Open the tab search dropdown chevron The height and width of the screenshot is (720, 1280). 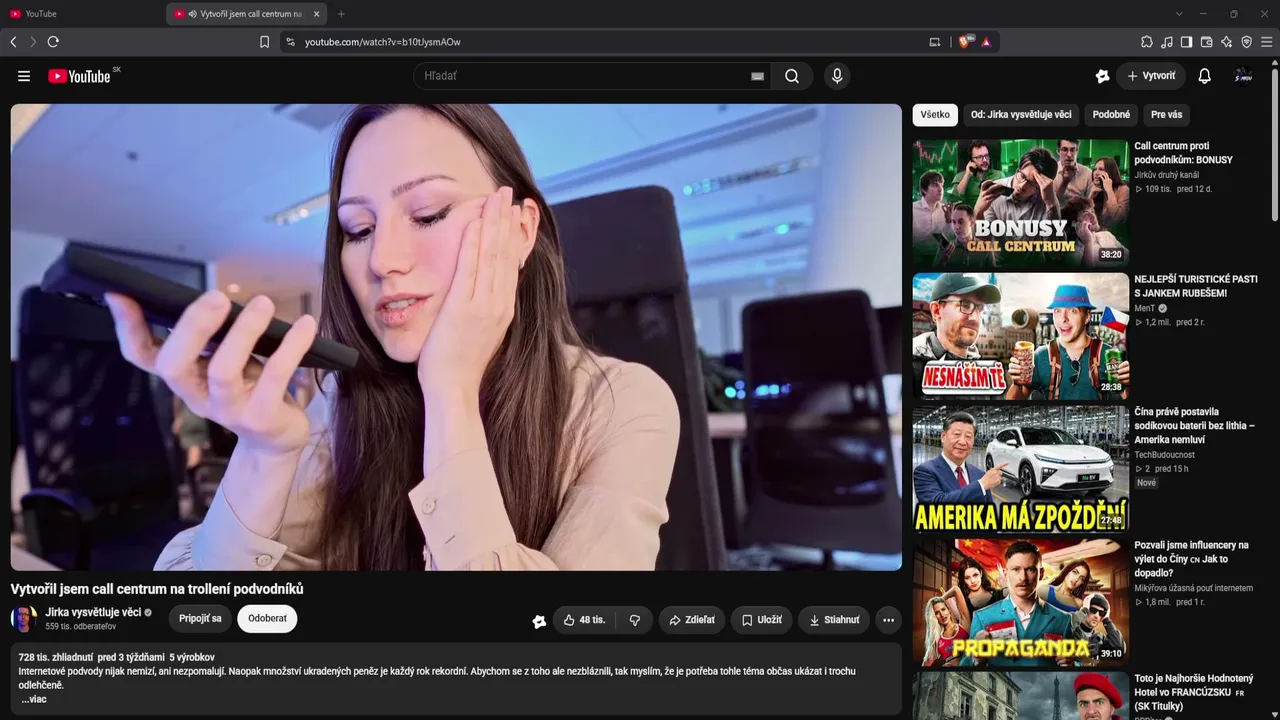pyautogui.click(x=1179, y=14)
